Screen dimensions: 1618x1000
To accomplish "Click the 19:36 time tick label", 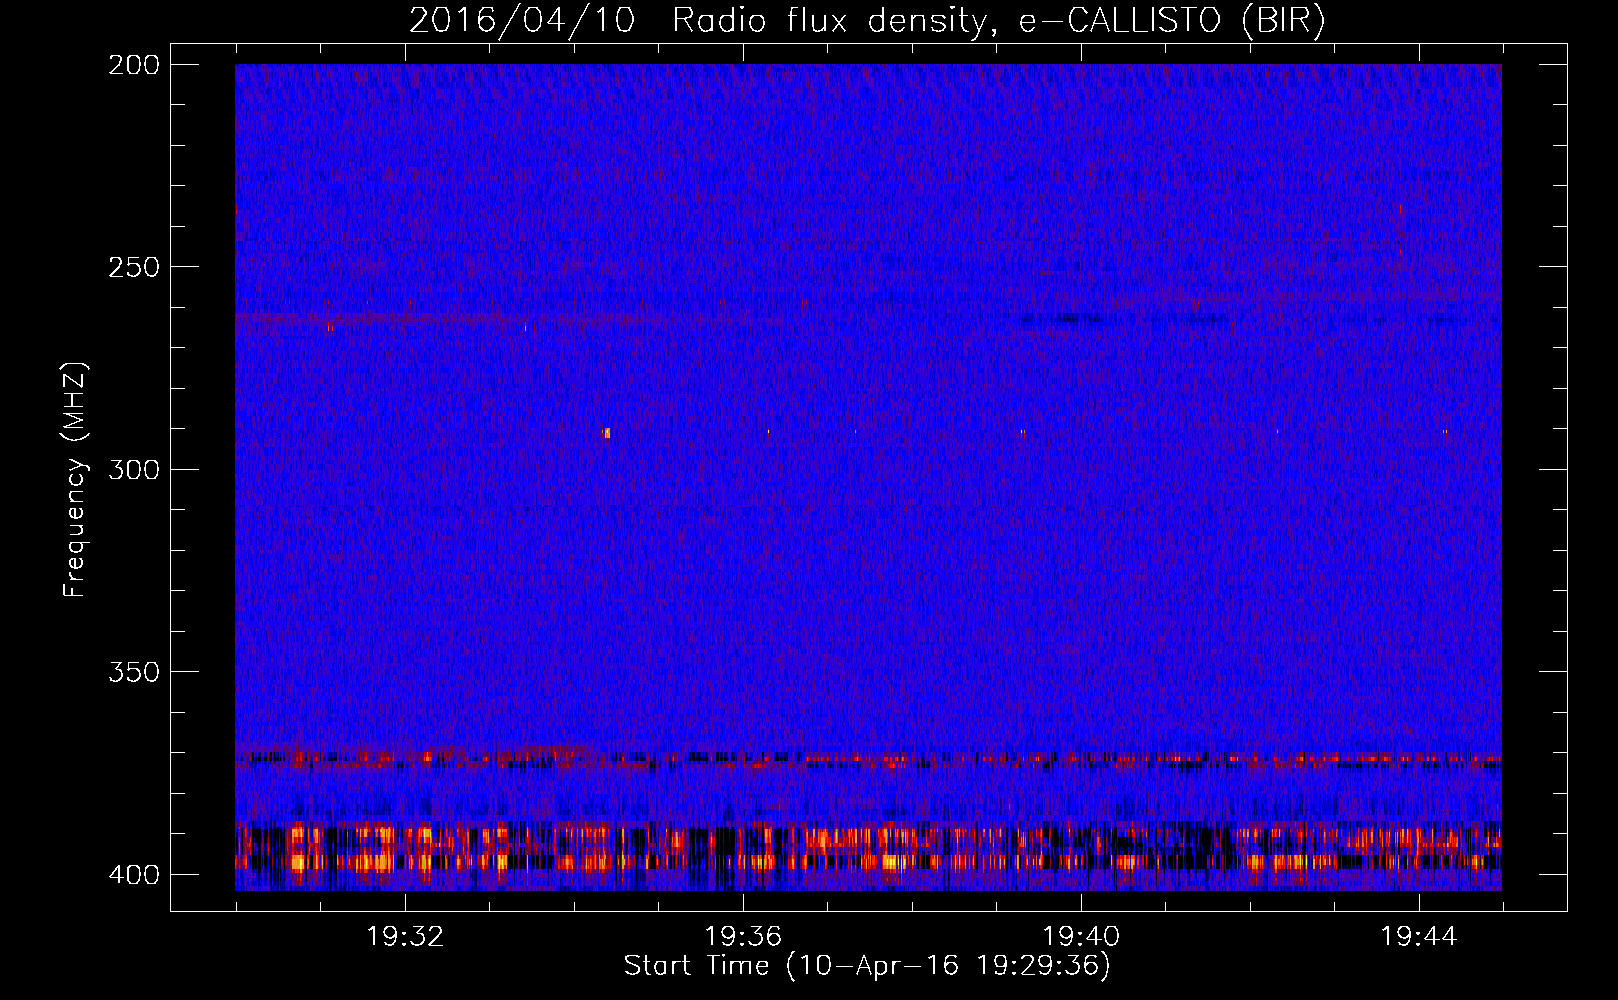I will [x=743, y=936].
